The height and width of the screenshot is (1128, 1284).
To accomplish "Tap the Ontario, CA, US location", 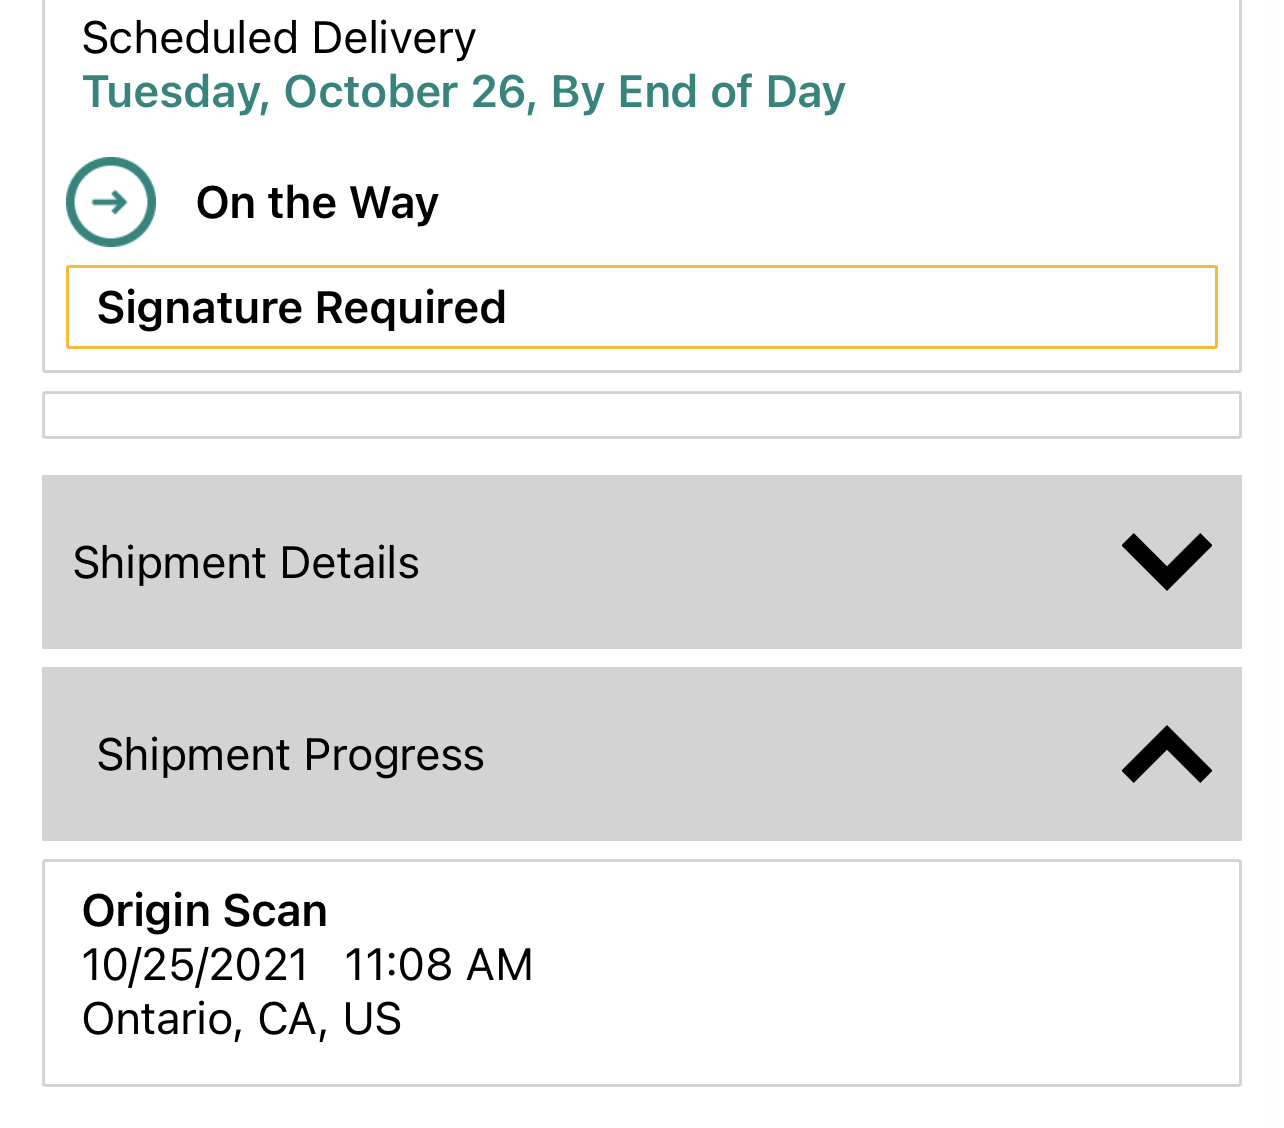I will [x=241, y=1019].
